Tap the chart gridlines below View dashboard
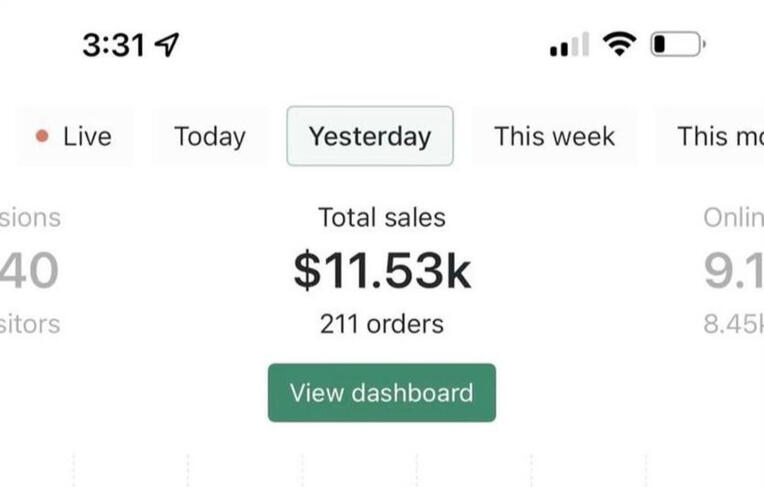 380,468
